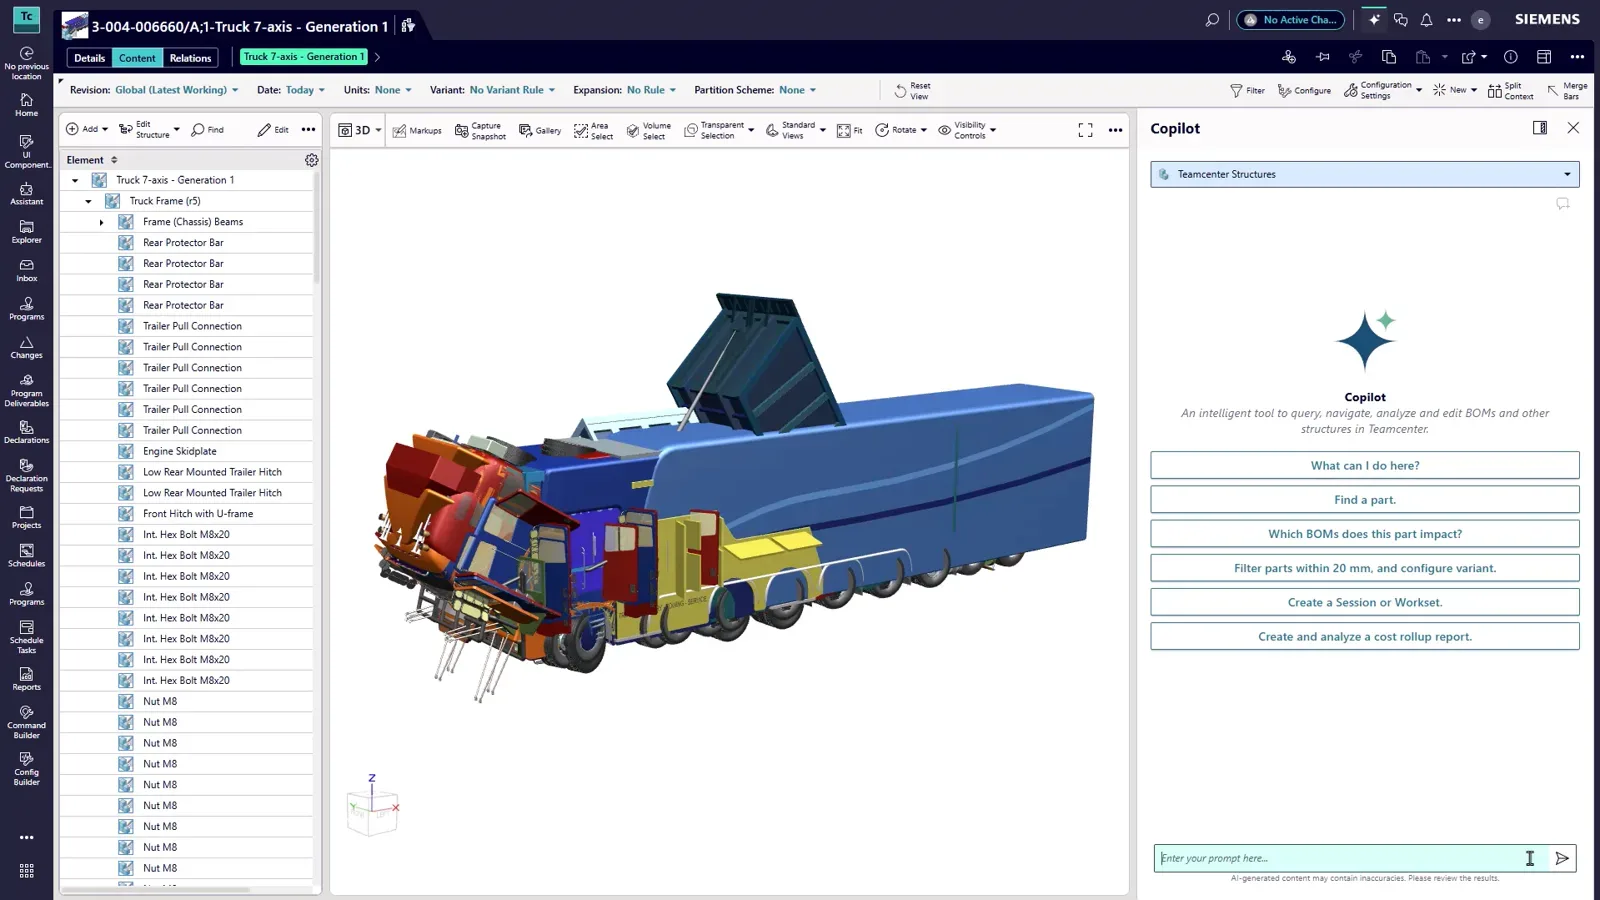The image size is (1600, 900).
Task: Toggle Split Context view
Action: click(x=1510, y=90)
